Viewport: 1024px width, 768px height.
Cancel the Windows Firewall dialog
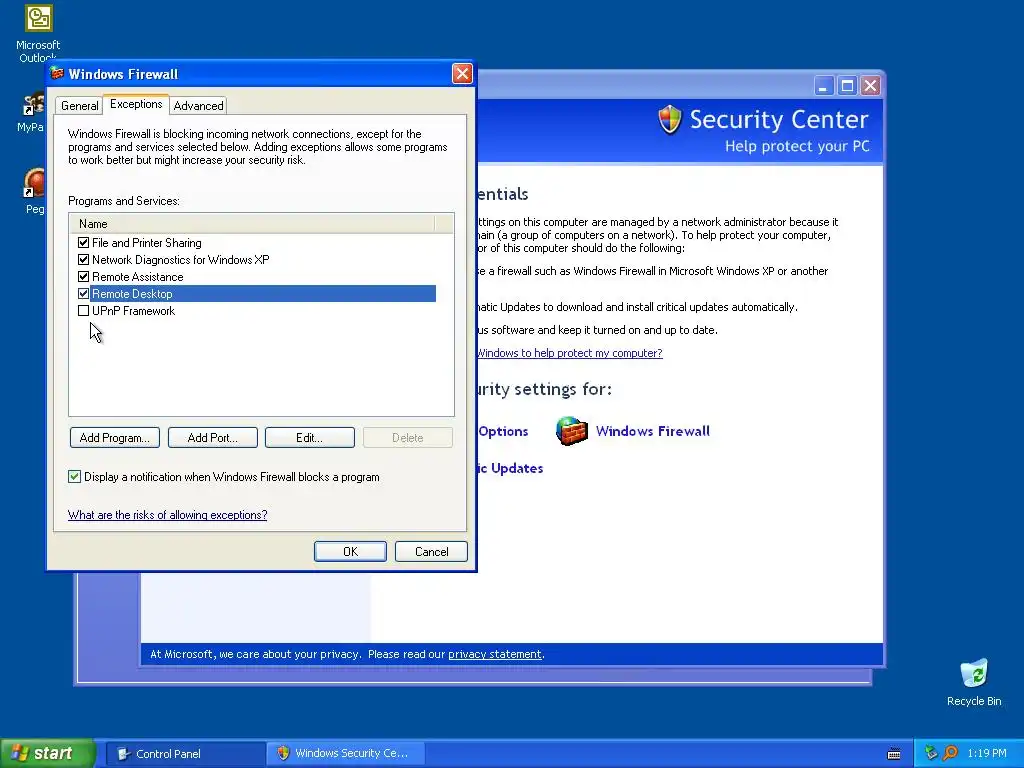point(431,552)
